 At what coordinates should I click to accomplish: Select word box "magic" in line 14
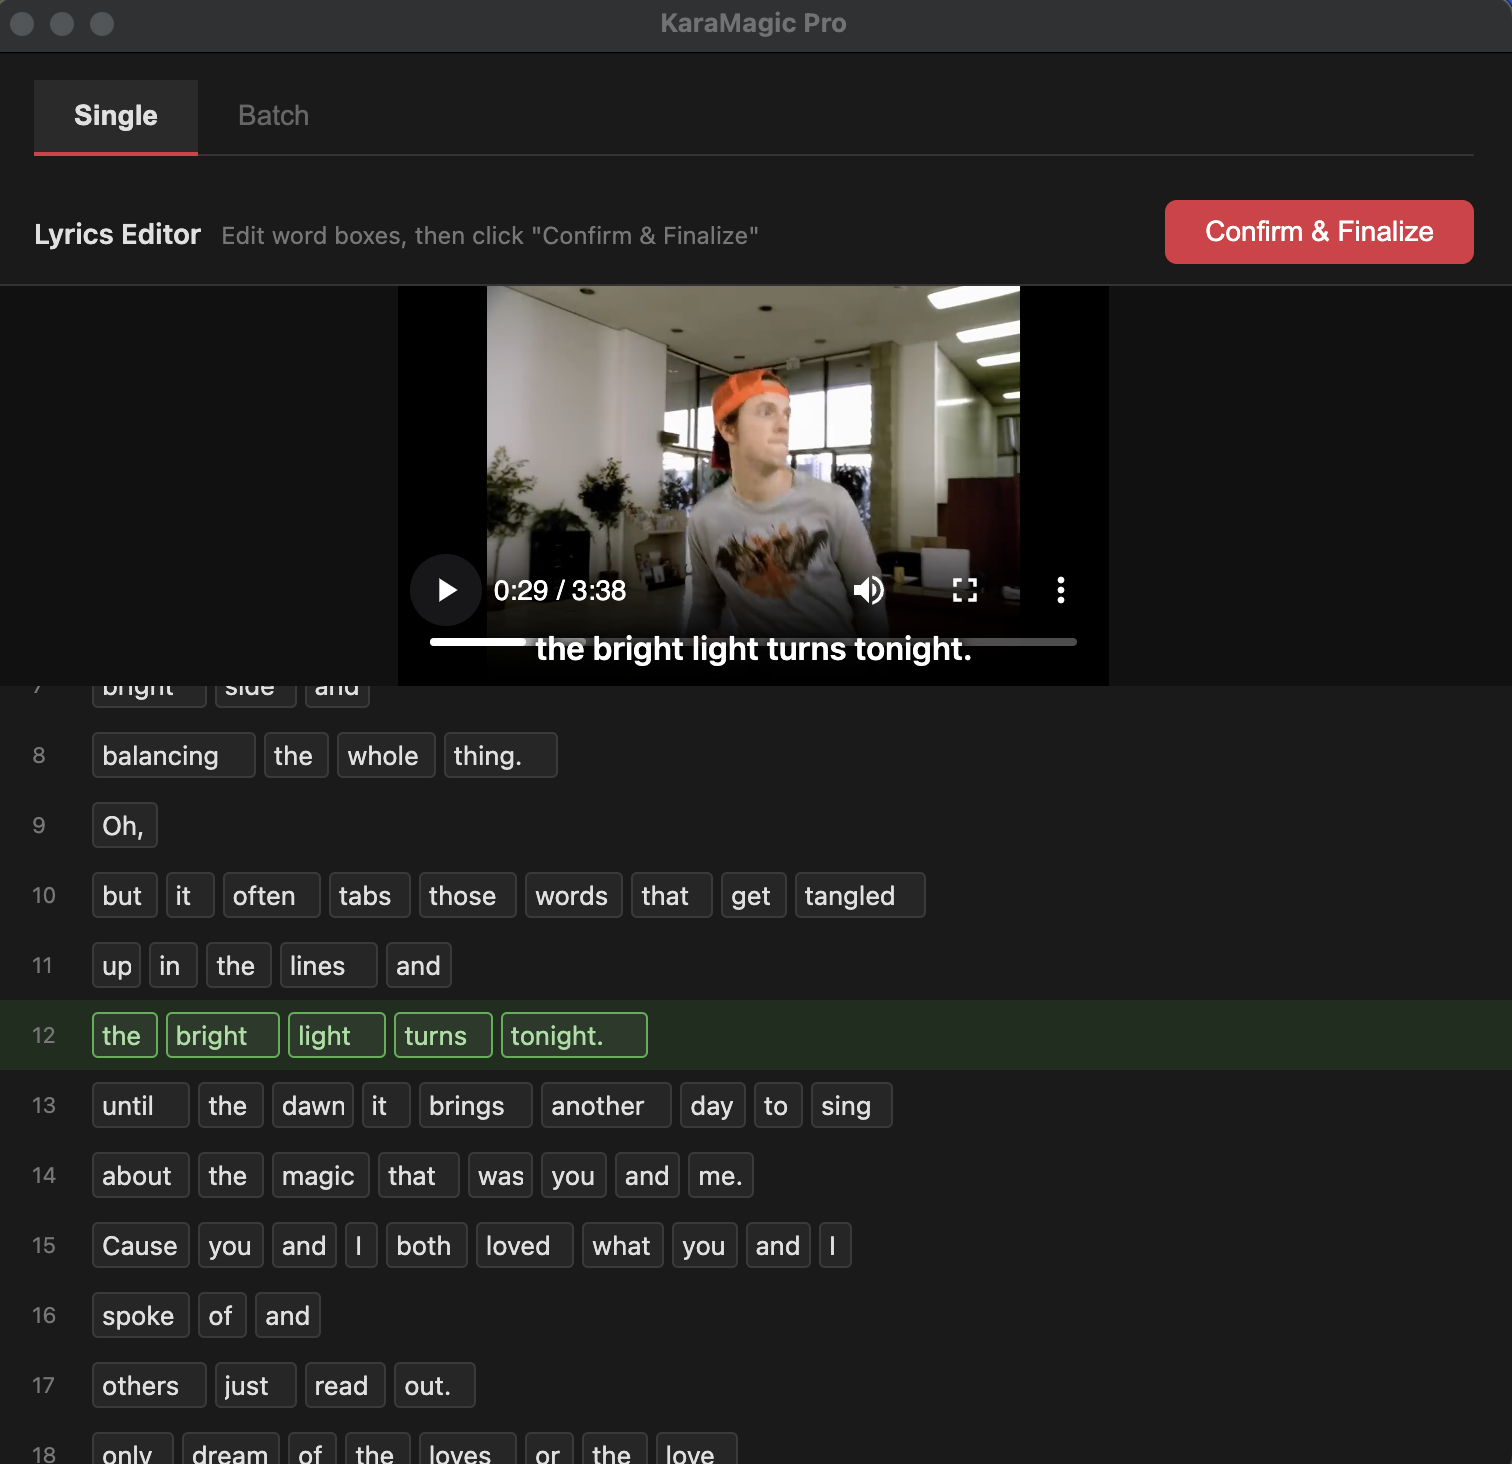[x=321, y=1175]
